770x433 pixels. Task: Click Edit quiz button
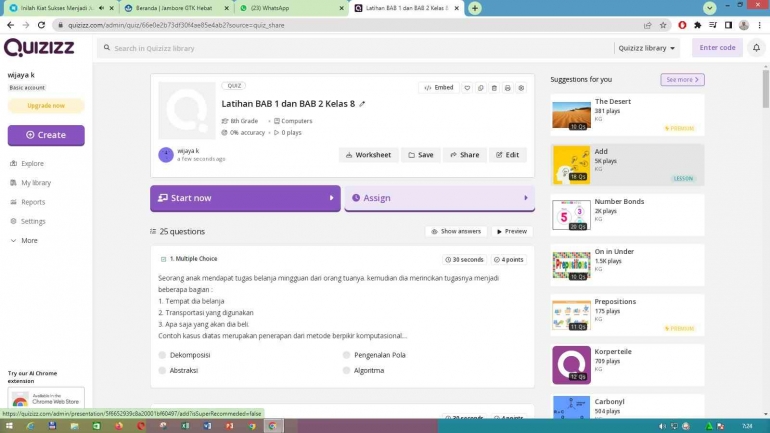507,155
